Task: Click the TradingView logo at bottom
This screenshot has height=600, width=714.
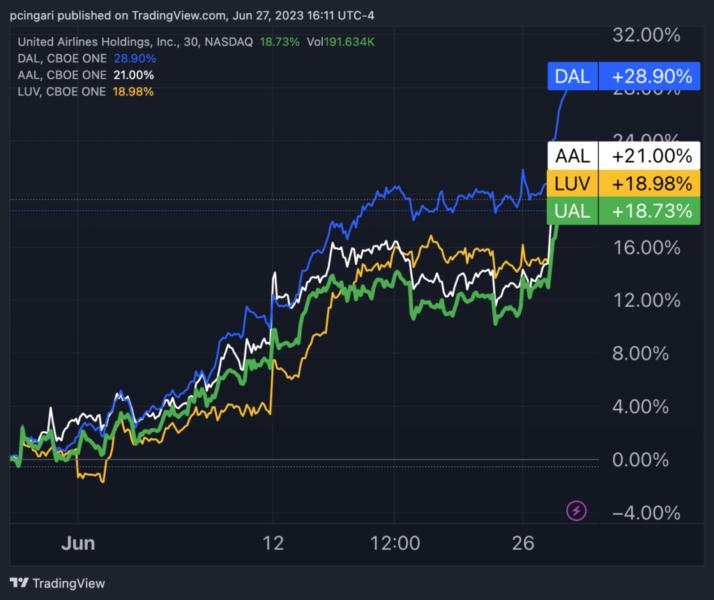Action: pyautogui.click(x=57, y=583)
